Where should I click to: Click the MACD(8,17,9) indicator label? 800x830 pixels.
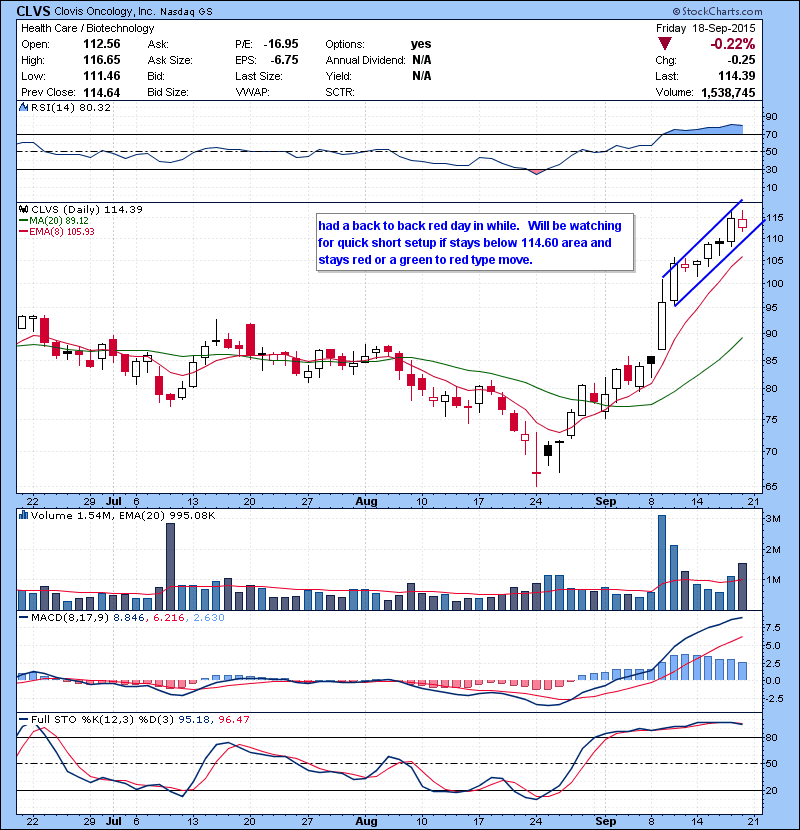click(x=70, y=618)
